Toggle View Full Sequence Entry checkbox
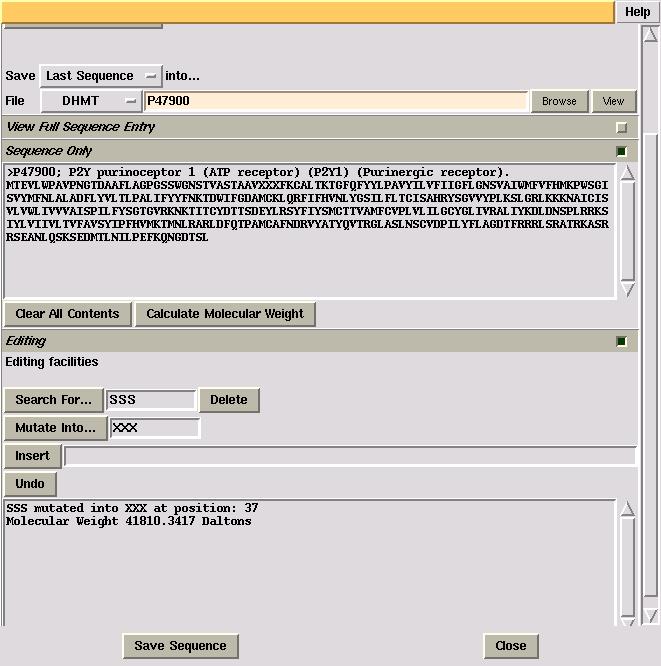Image resolution: width=661 pixels, height=666 pixels. pos(621,128)
